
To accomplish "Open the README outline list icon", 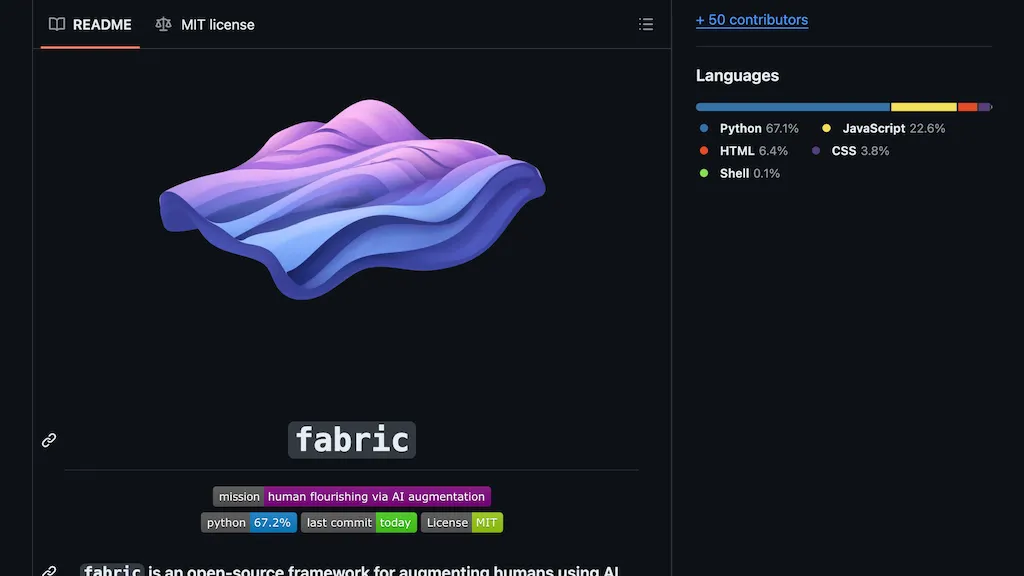I will click(x=646, y=24).
